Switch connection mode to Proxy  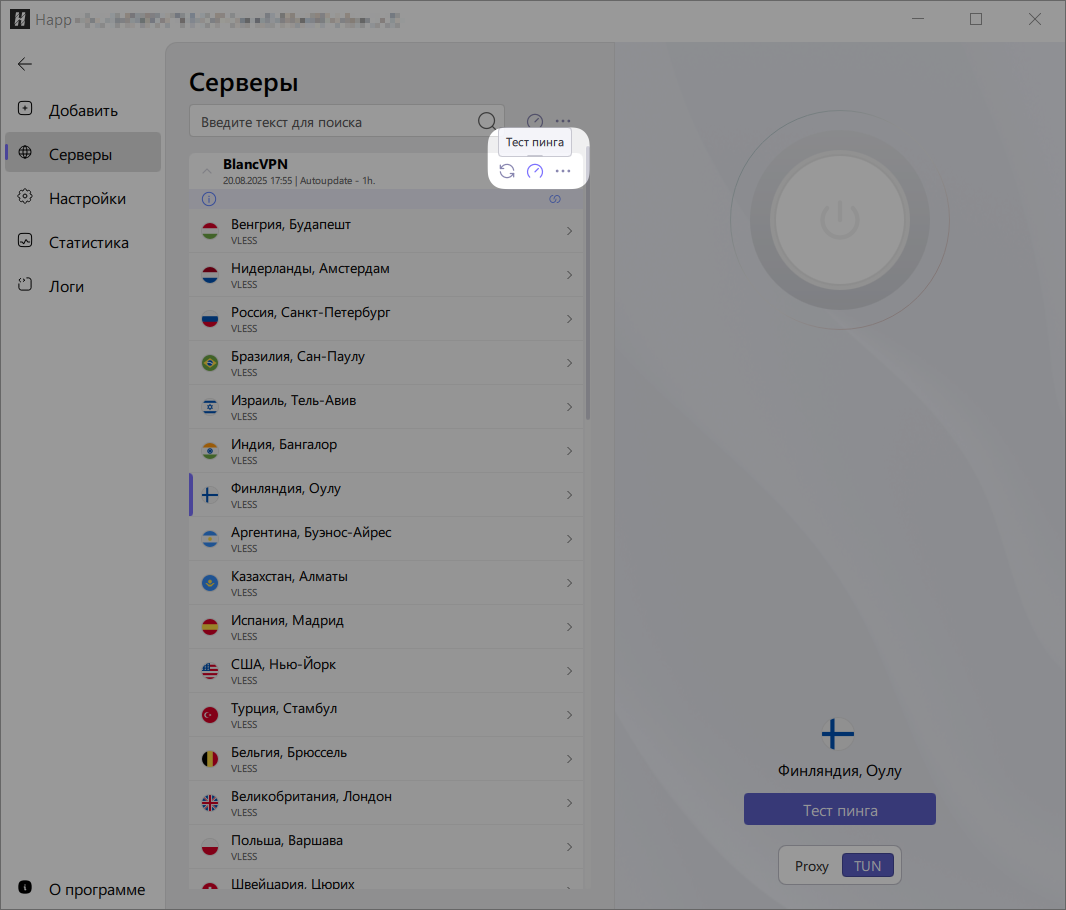coord(811,866)
